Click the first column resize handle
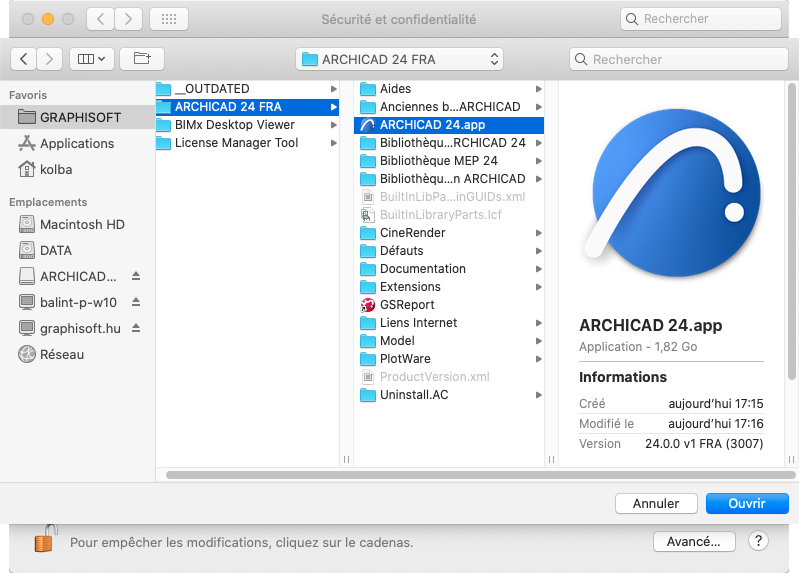 [347, 459]
